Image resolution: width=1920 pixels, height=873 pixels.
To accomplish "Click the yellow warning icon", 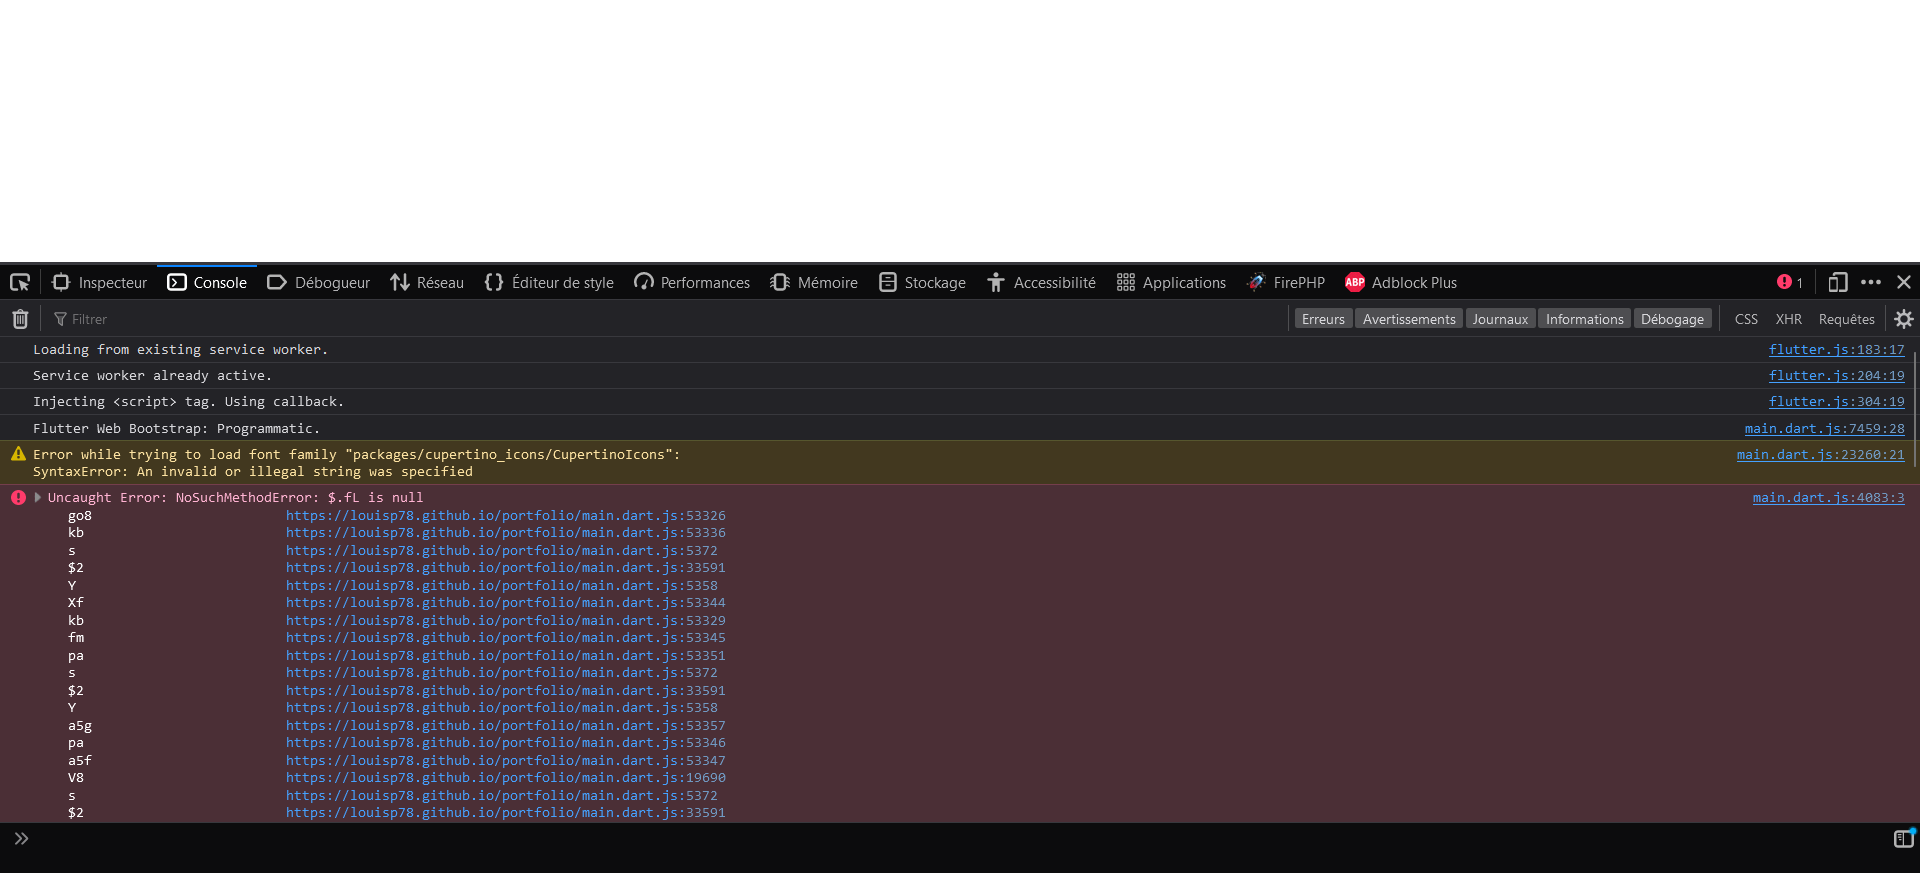I will pyautogui.click(x=18, y=454).
